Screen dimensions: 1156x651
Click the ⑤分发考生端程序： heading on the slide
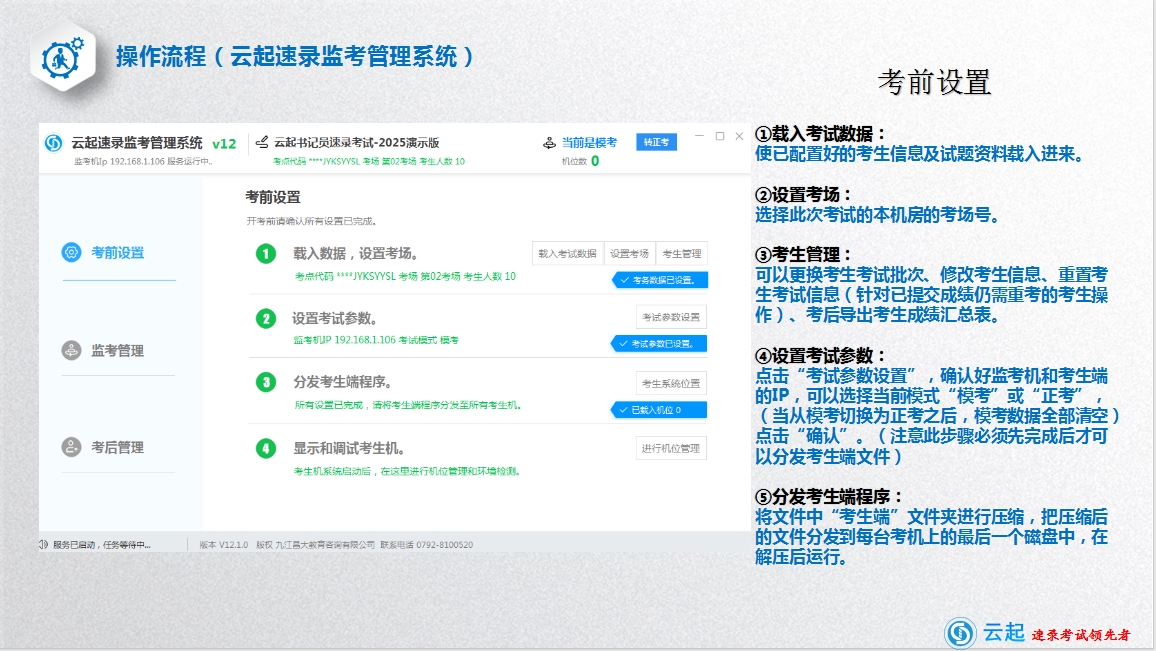click(828, 496)
